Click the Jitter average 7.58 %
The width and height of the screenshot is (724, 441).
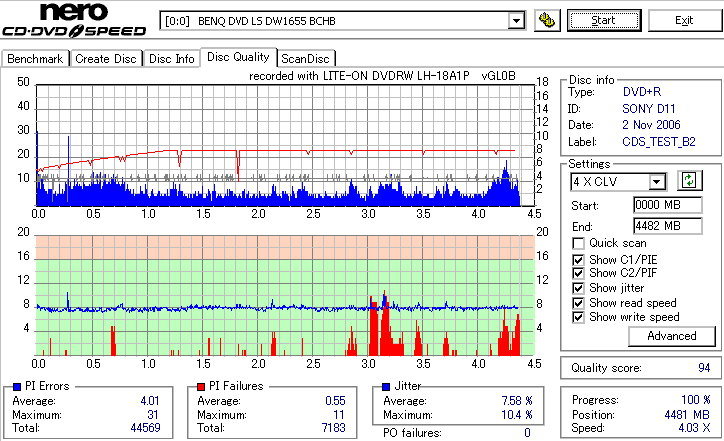517,401
